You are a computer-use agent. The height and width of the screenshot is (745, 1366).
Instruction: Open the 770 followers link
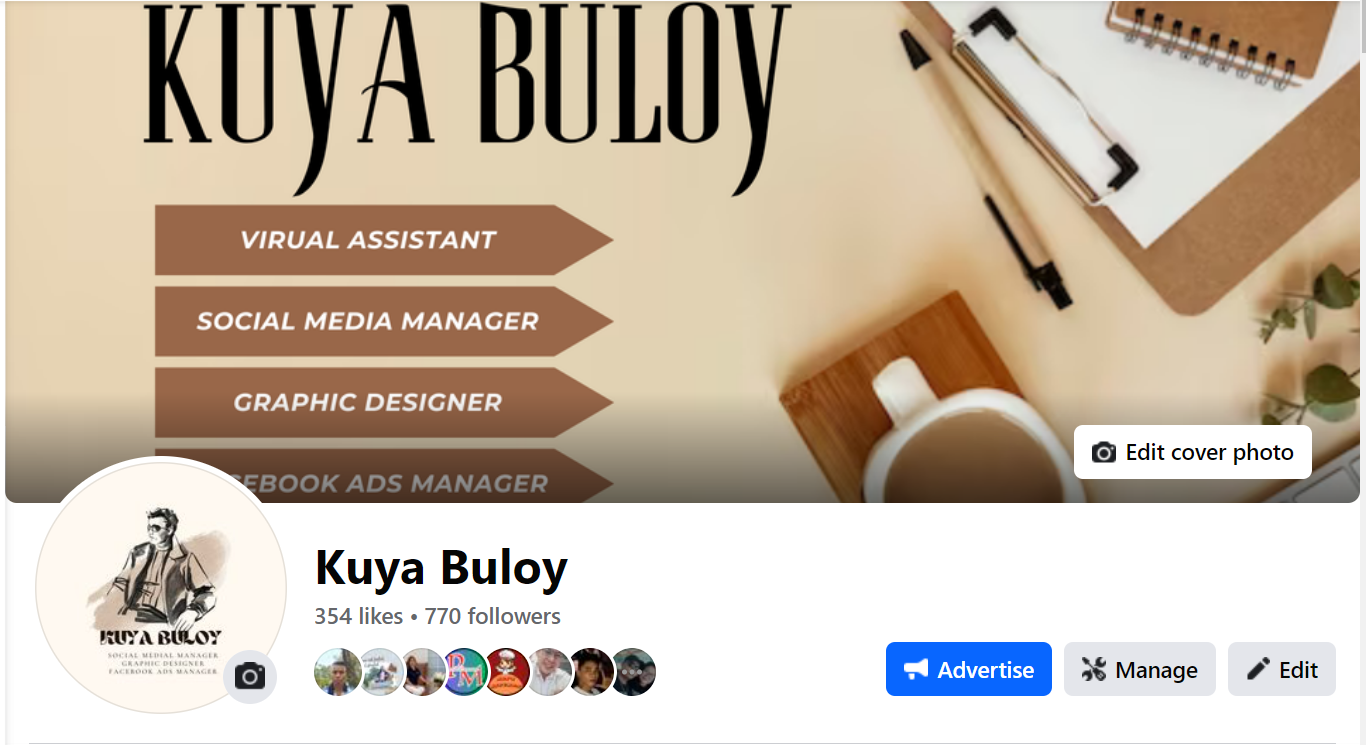point(493,616)
